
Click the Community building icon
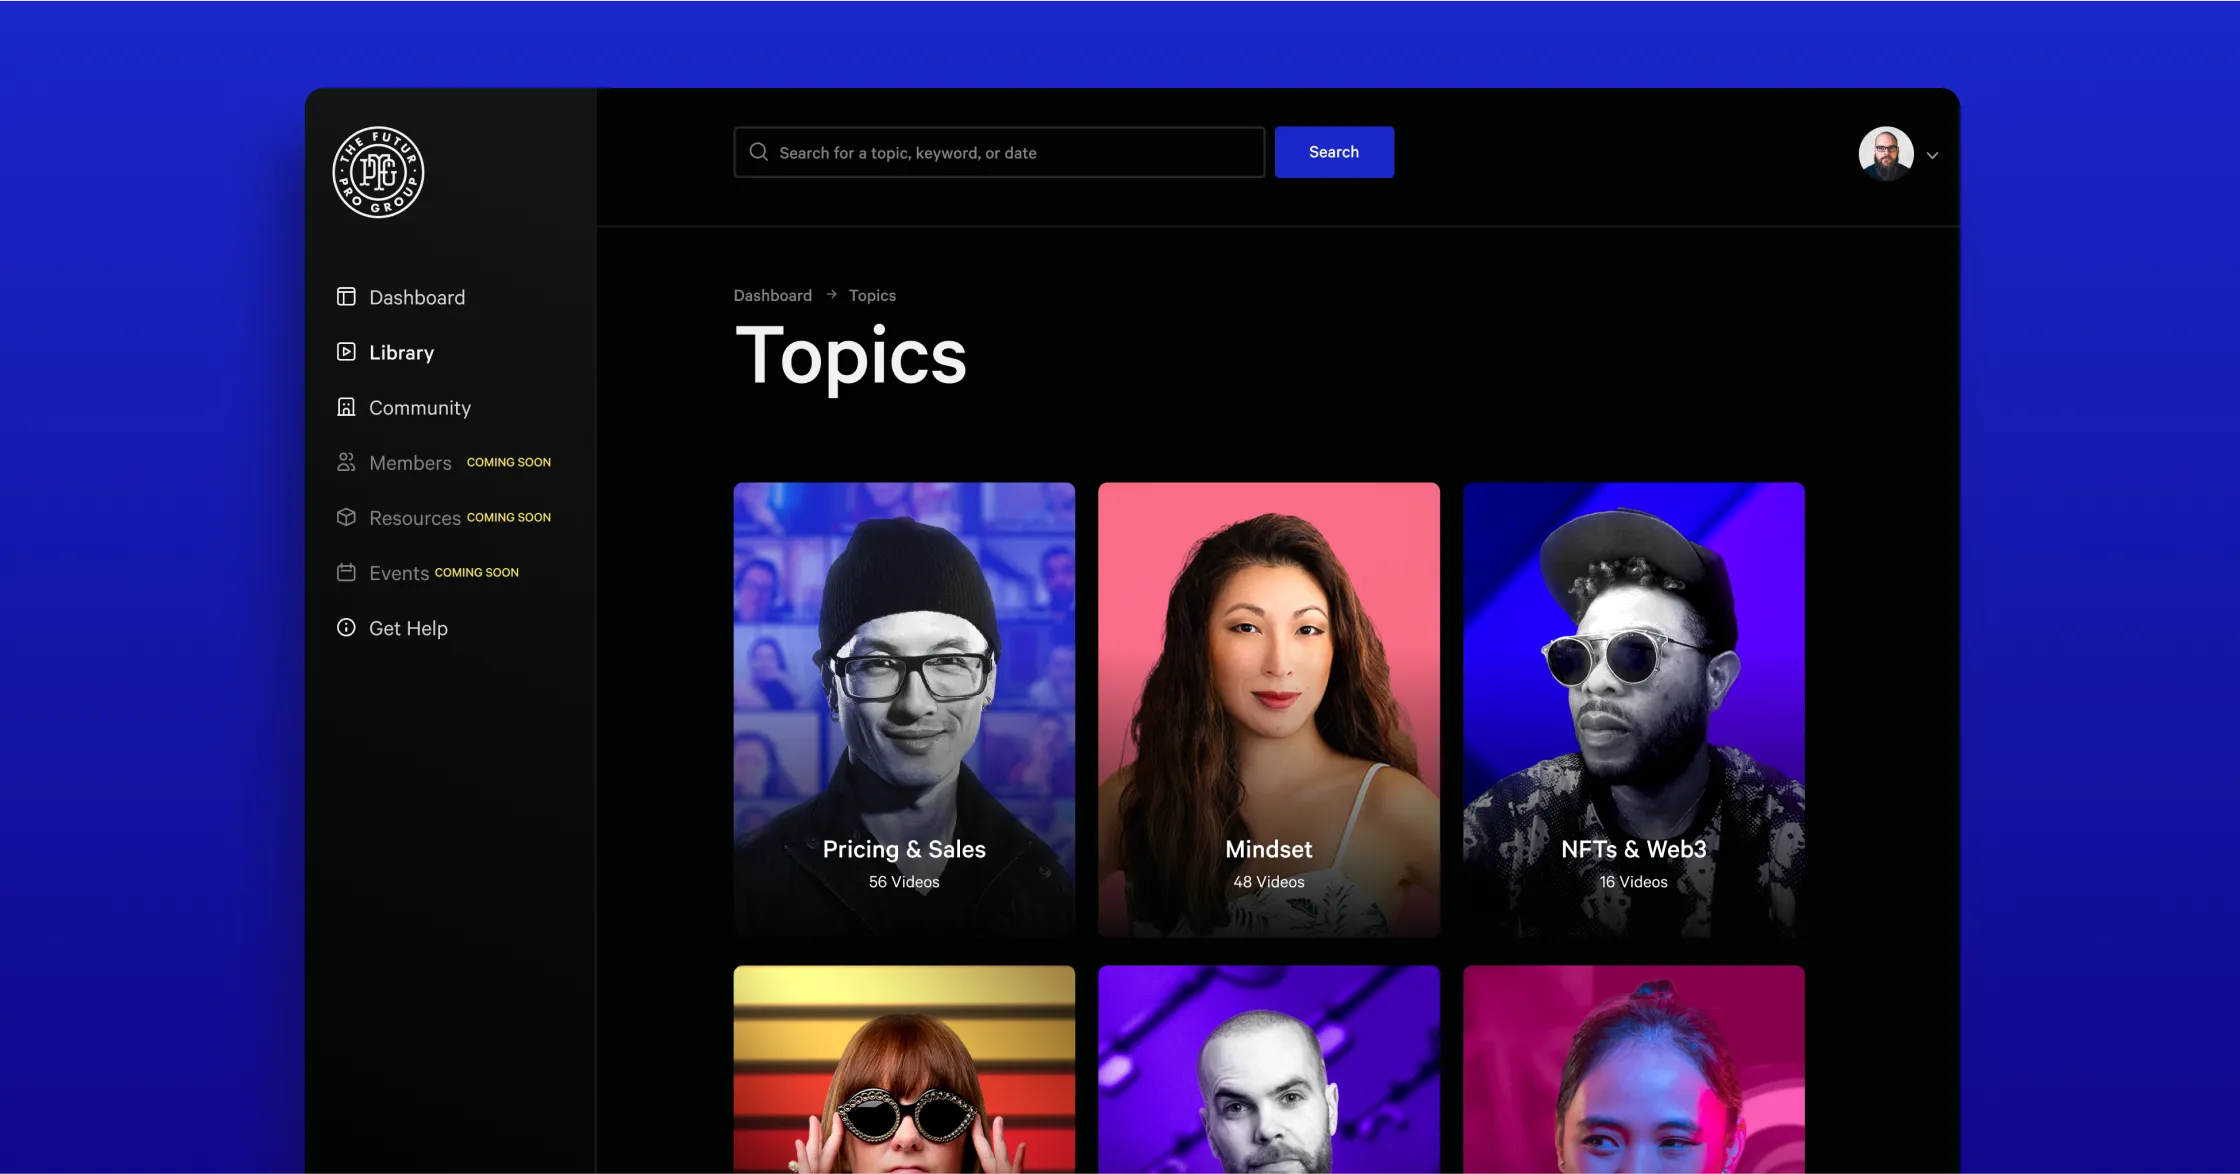(346, 407)
